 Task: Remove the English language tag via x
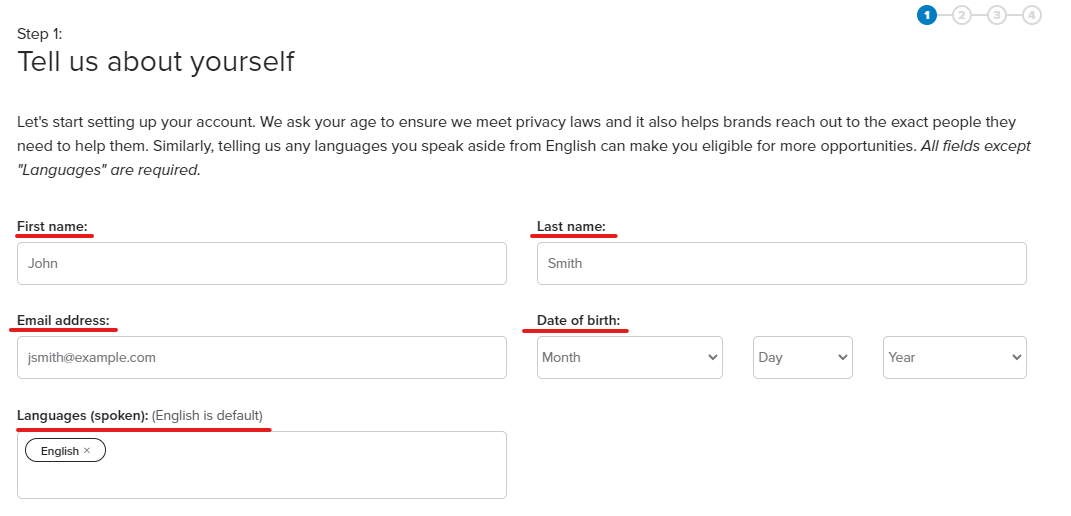coord(87,451)
